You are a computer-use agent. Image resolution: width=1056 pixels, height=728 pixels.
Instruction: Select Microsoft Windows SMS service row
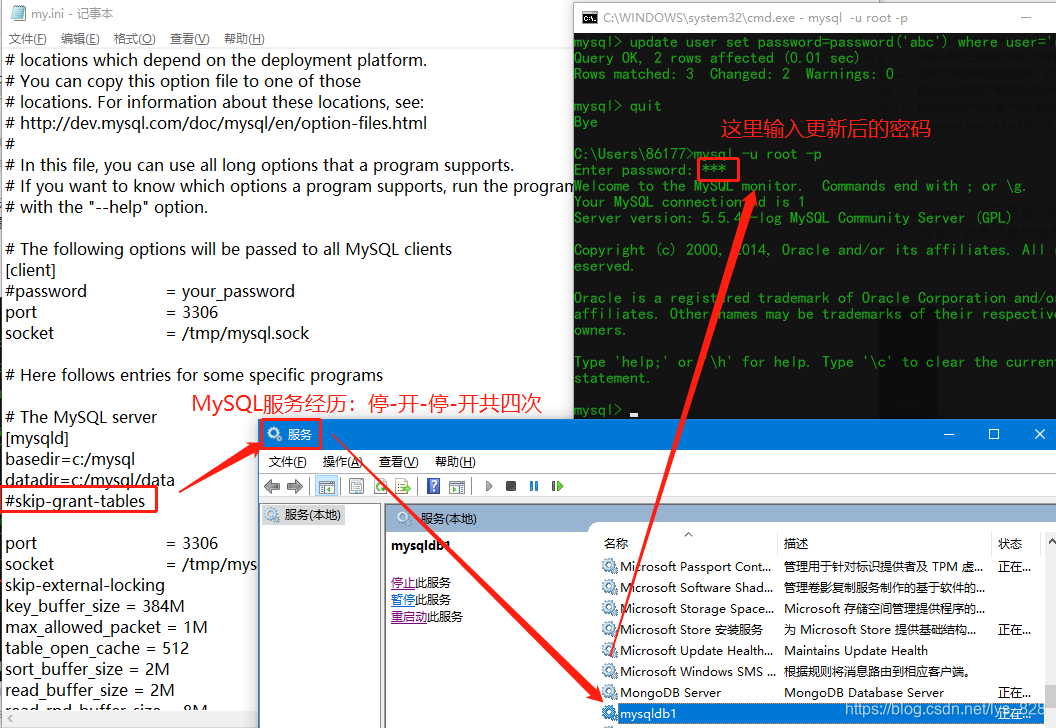point(822,671)
